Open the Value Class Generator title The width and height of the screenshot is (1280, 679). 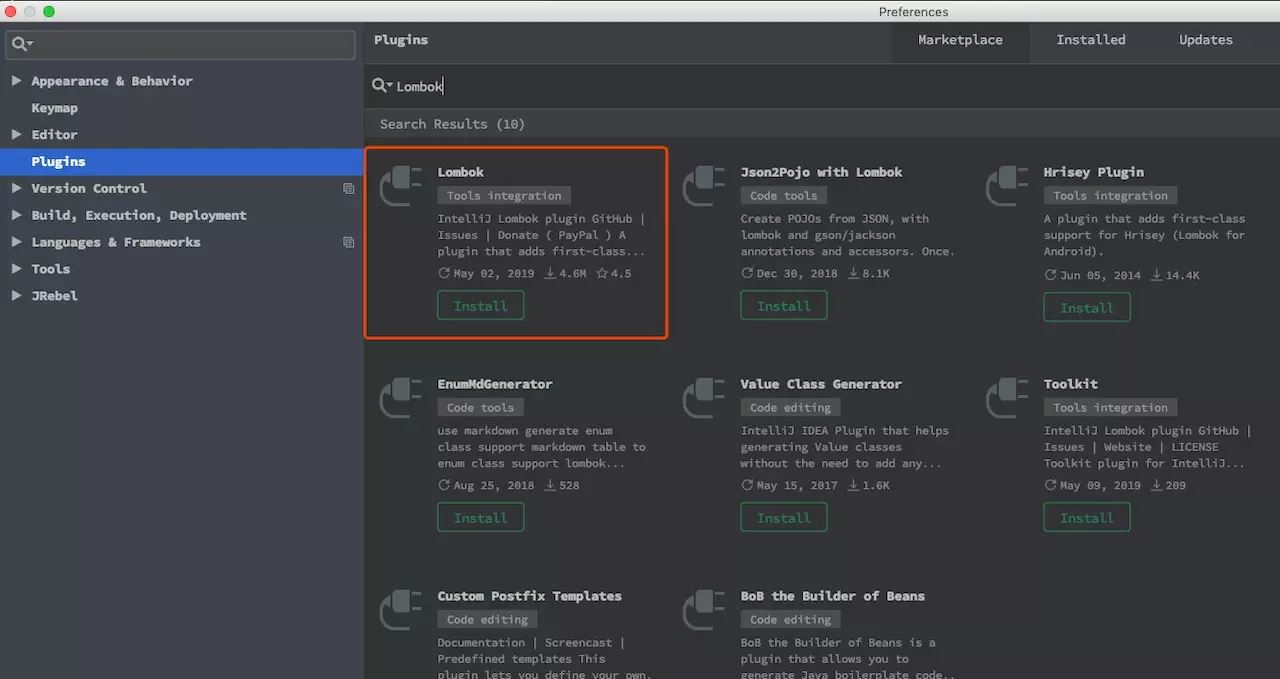pos(821,384)
